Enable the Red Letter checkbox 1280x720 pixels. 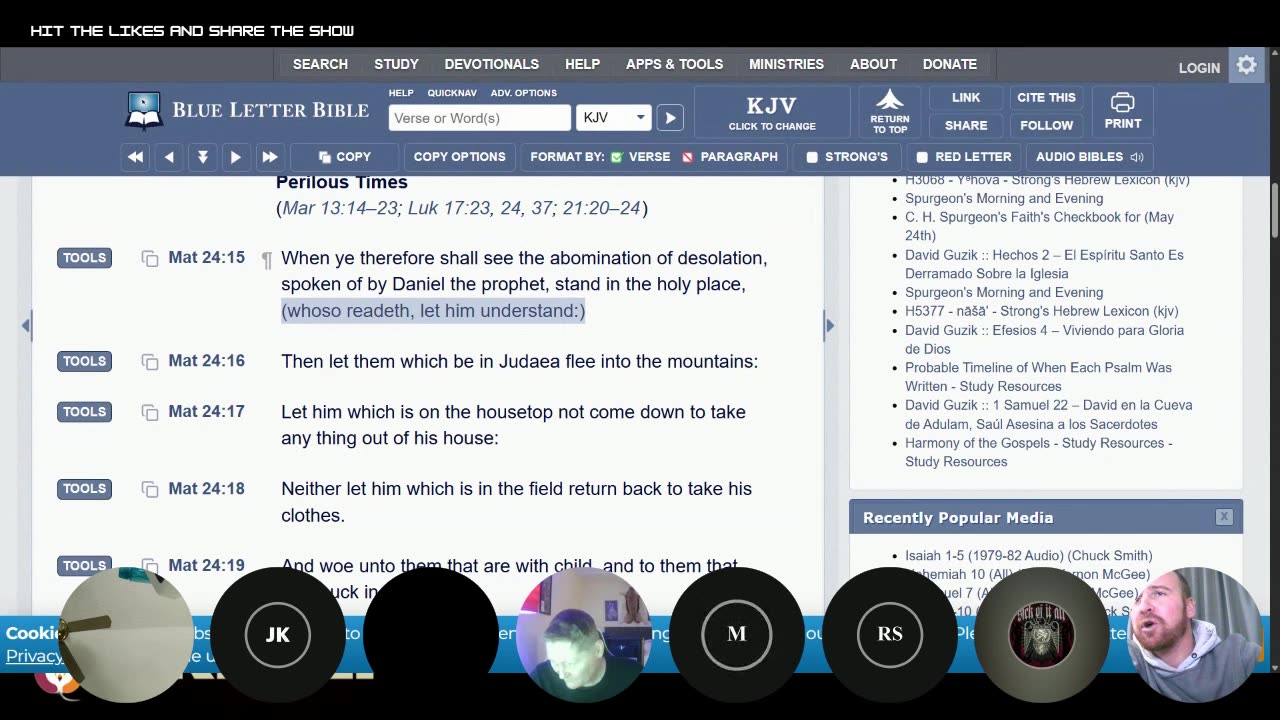click(x=922, y=157)
